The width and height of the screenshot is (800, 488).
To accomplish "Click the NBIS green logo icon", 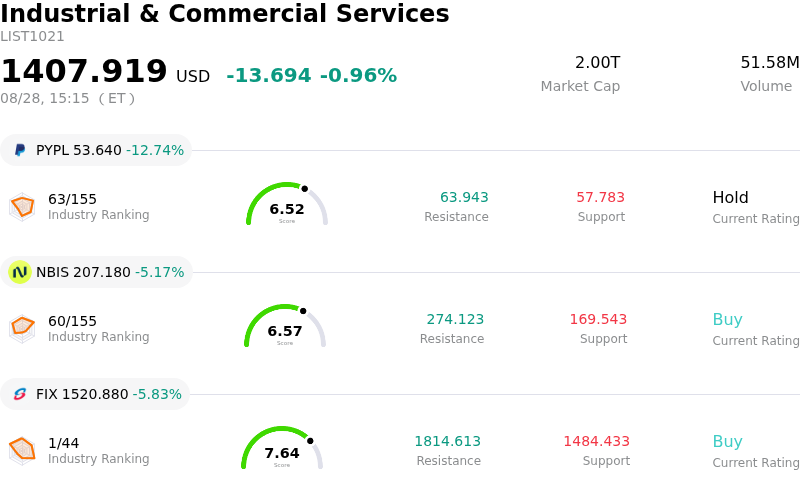I will [20, 272].
